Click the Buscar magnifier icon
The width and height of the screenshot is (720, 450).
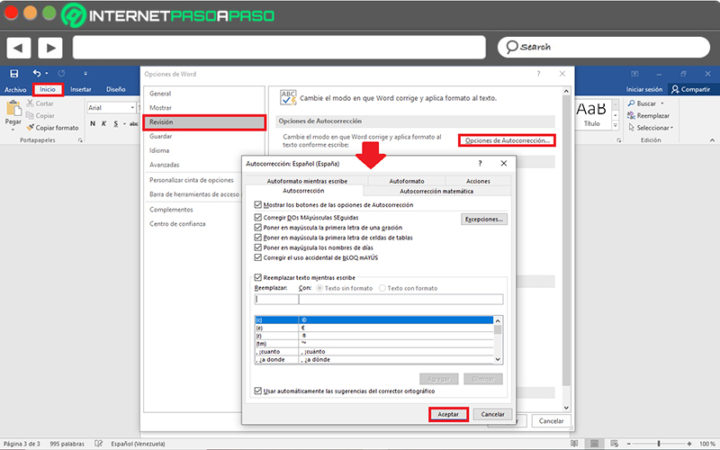pos(631,103)
